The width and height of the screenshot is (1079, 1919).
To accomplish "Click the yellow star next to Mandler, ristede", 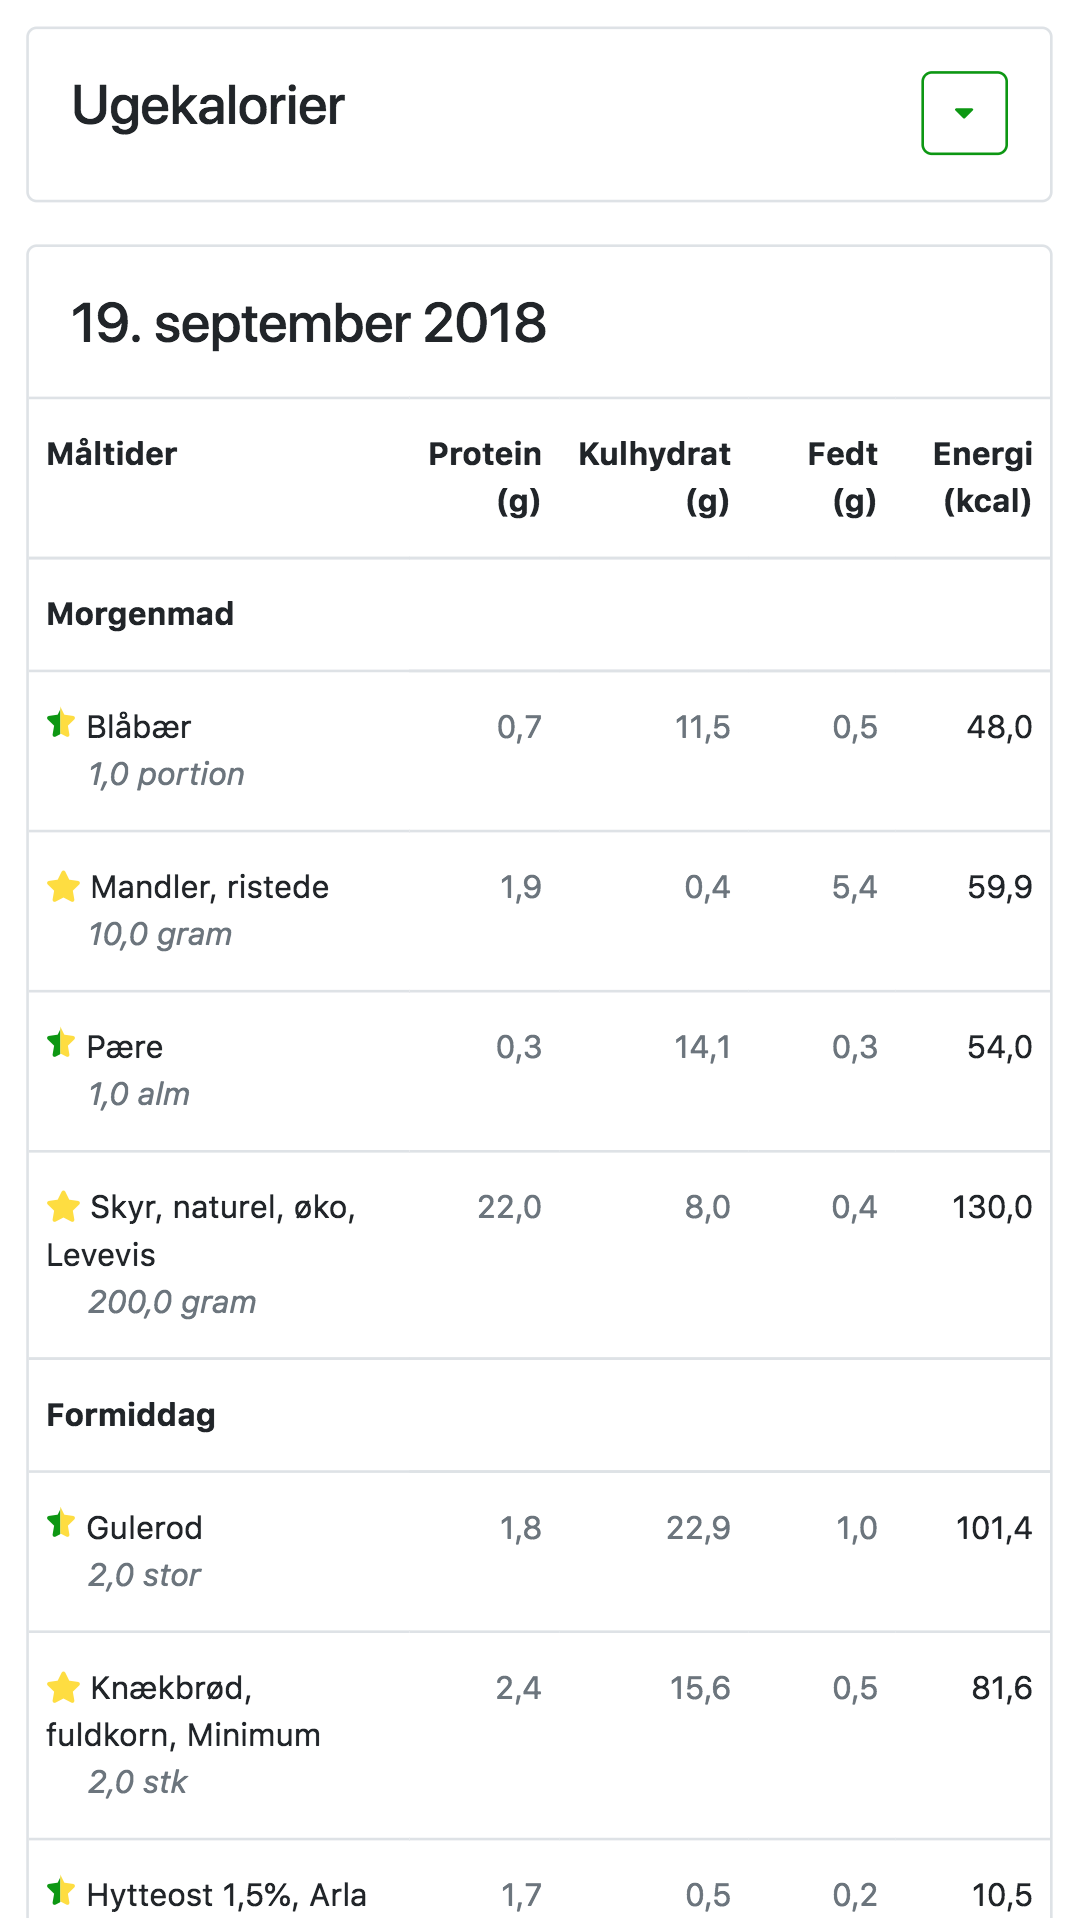I will click(63, 886).
